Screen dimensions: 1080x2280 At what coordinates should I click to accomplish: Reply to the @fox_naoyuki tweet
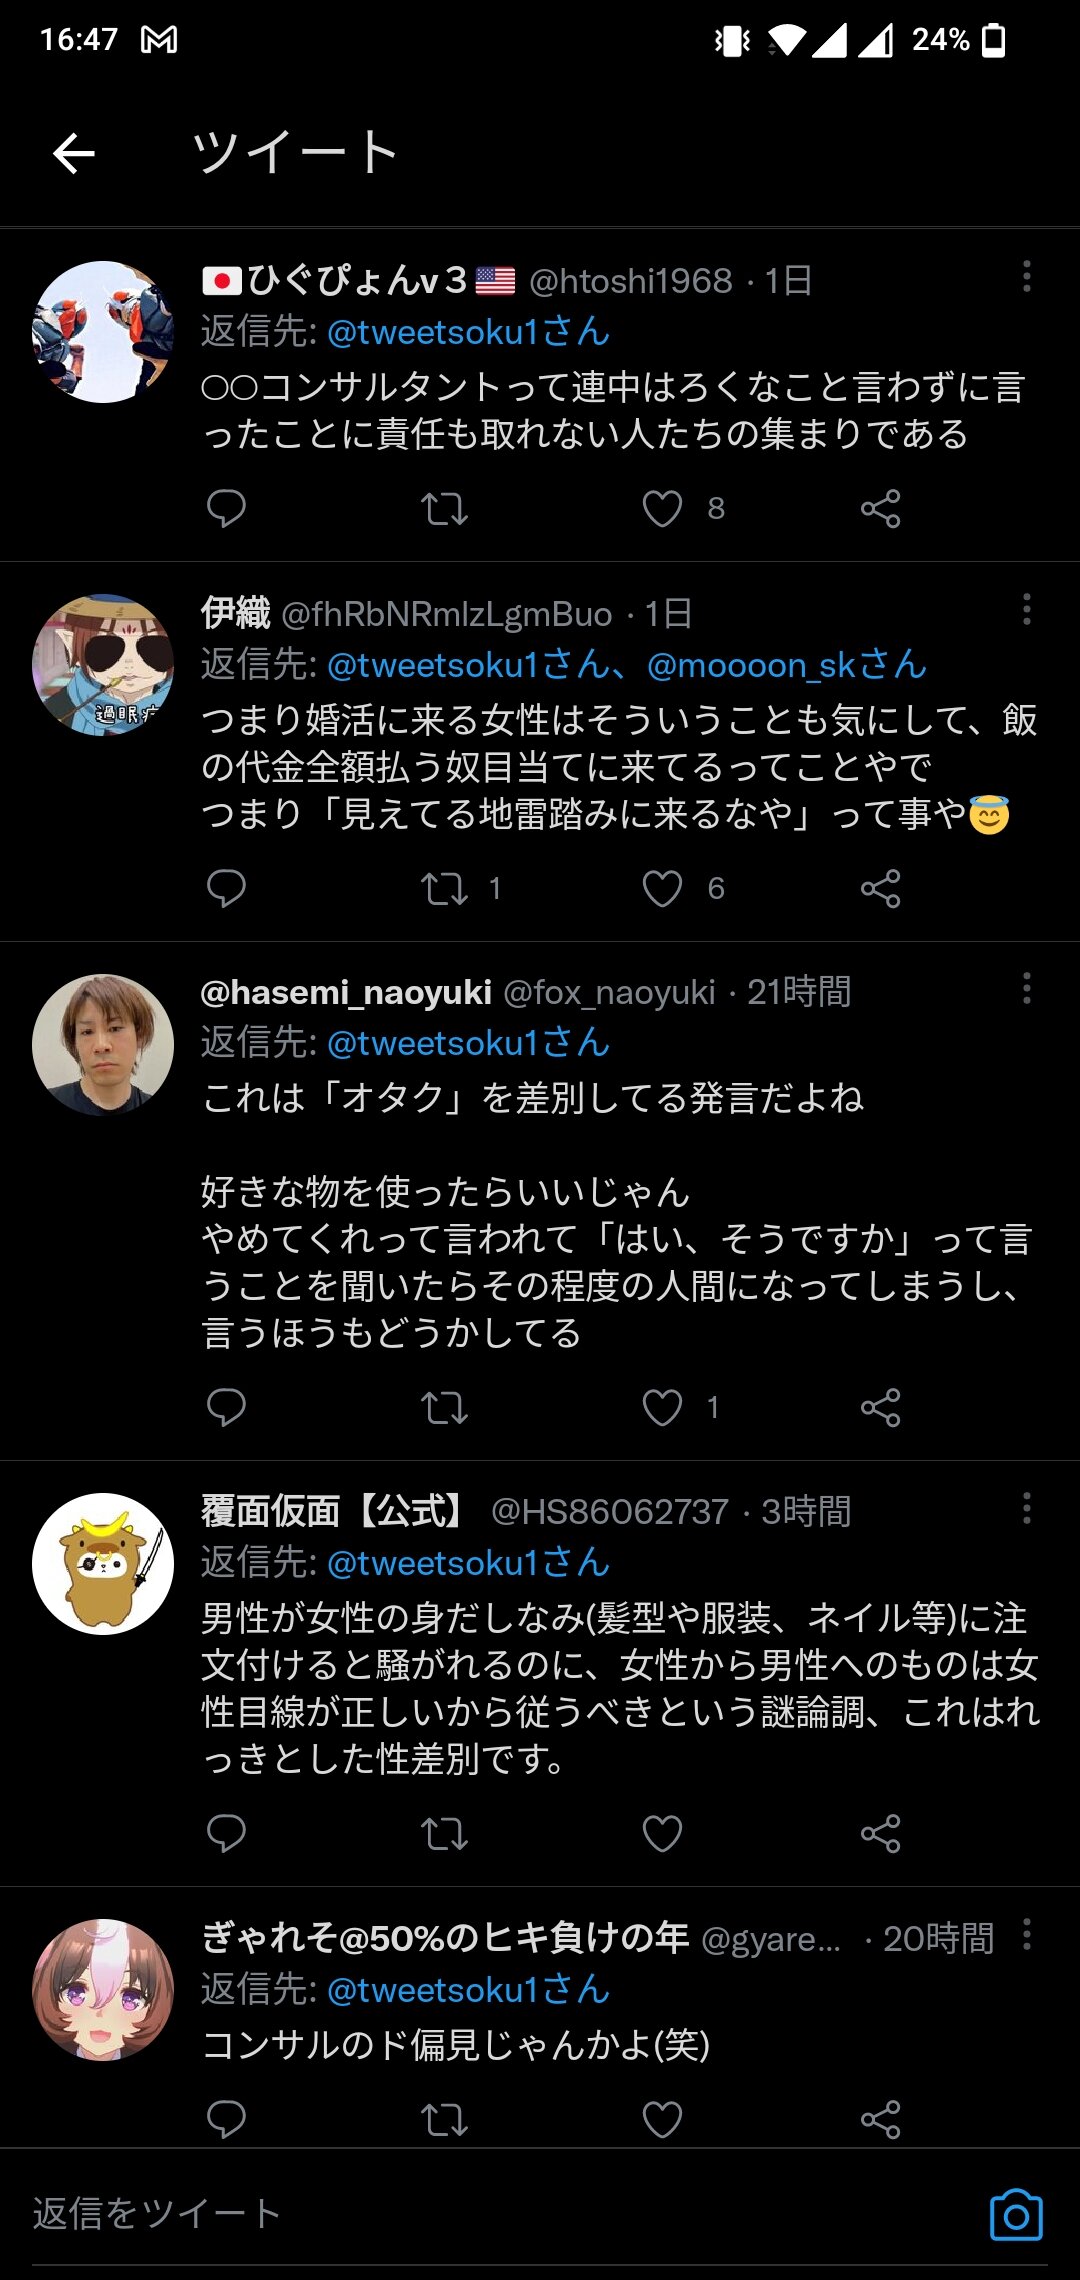226,1408
